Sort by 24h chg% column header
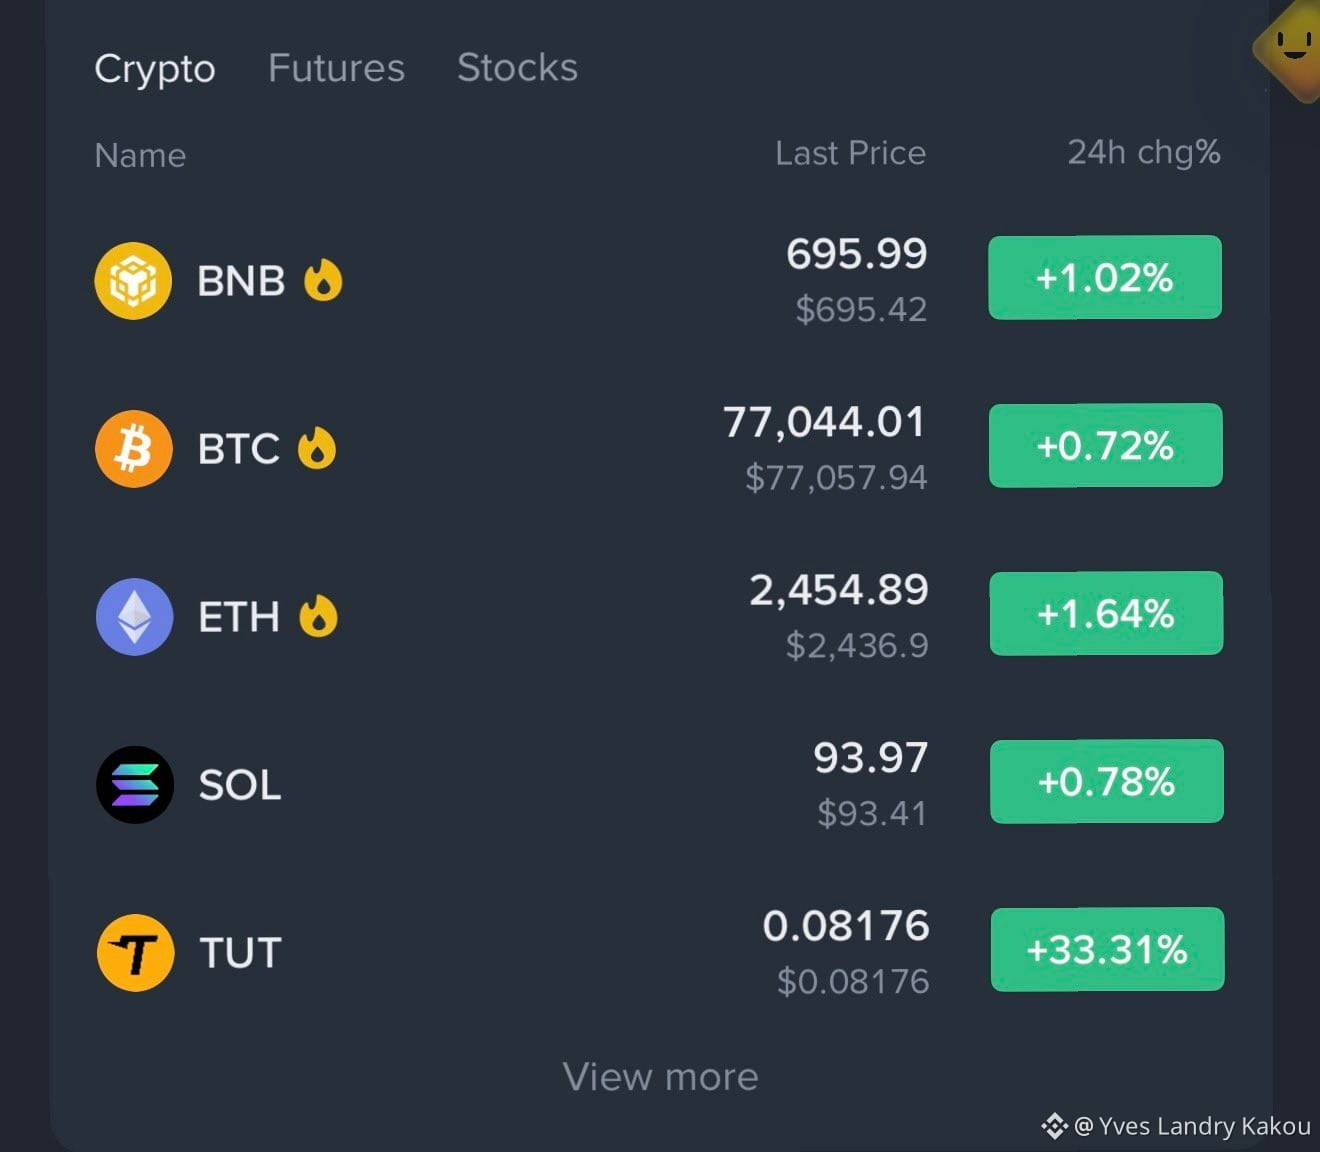 point(1144,153)
